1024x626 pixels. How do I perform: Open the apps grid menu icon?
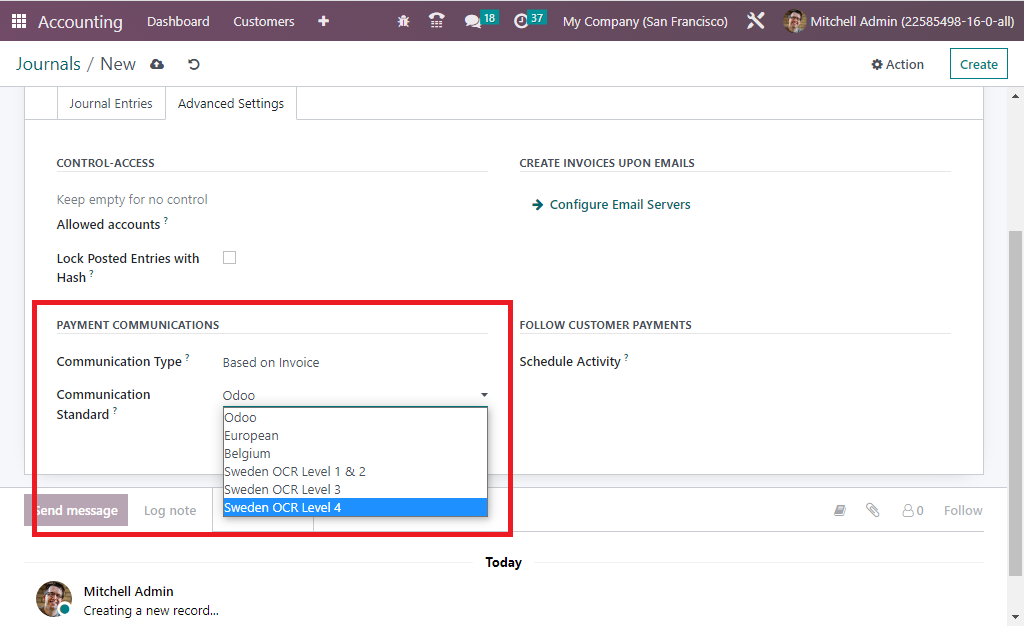click(x=19, y=21)
